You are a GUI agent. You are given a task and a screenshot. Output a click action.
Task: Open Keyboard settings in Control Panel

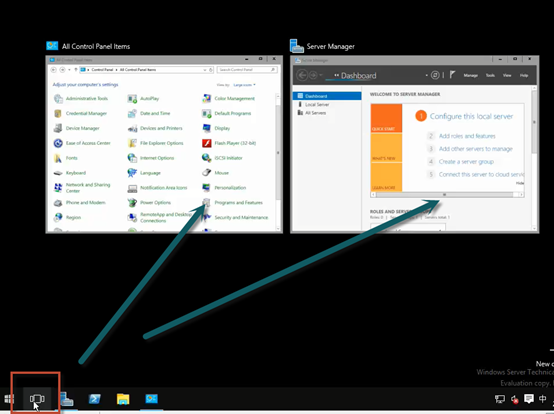[x=70, y=173]
